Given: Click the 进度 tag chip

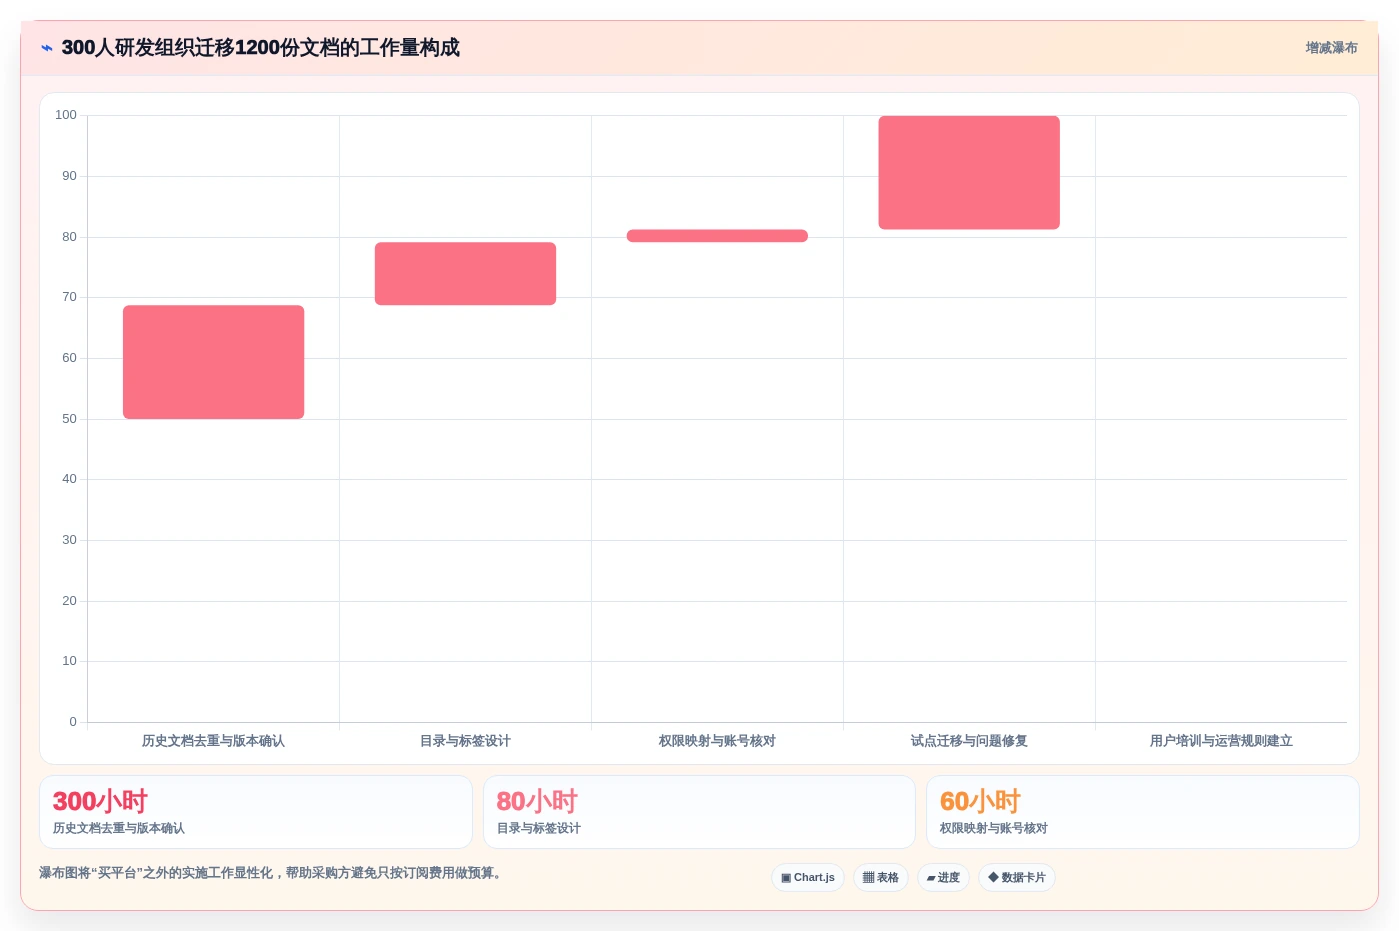Looking at the screenshot, I should (943, 878).
